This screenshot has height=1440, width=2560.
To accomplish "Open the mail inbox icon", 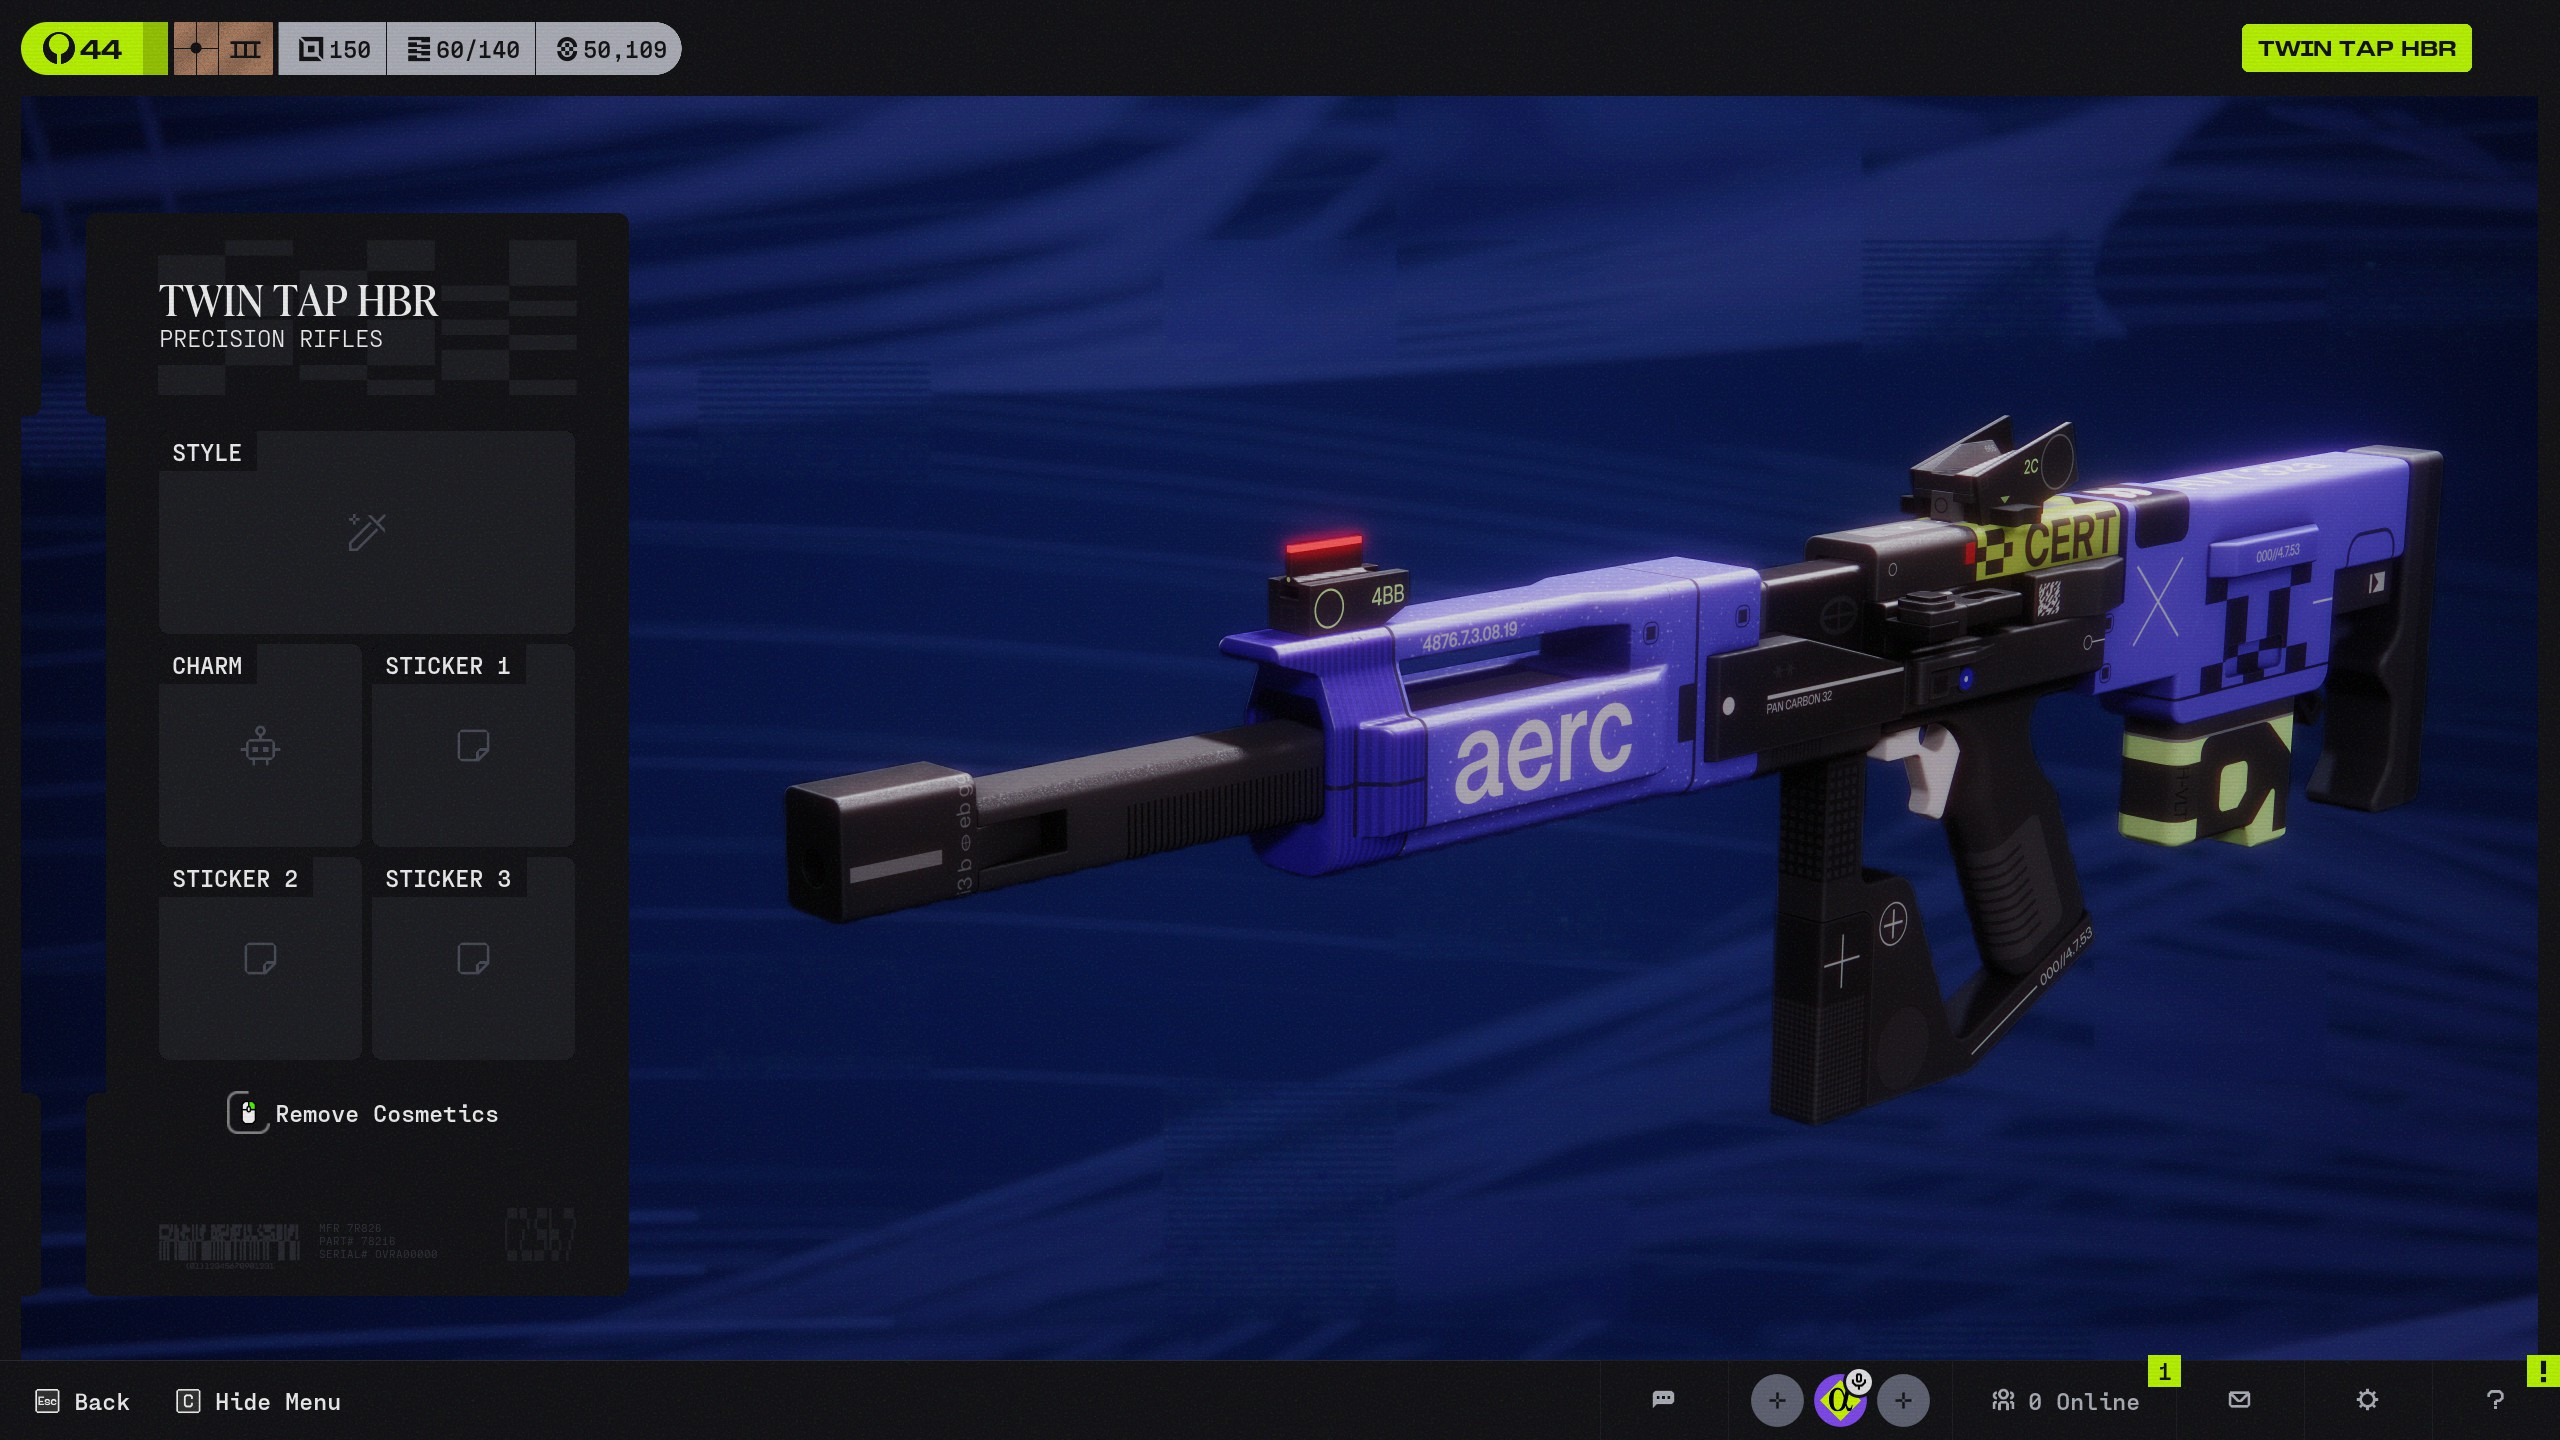I will [x=2239, y=1400].
